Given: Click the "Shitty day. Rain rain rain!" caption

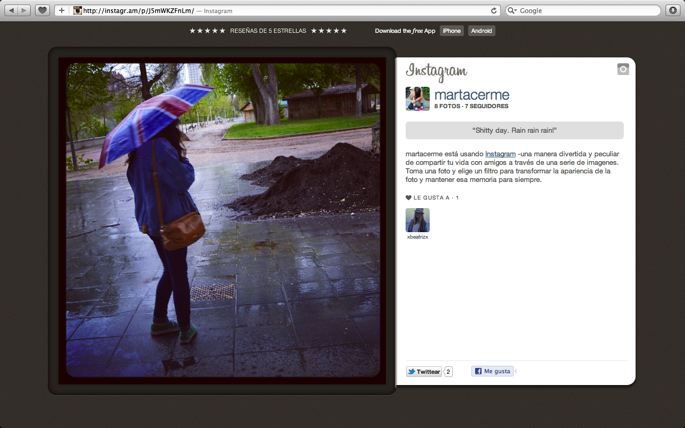Looking at the screenshot, I should tap(514, 130).
